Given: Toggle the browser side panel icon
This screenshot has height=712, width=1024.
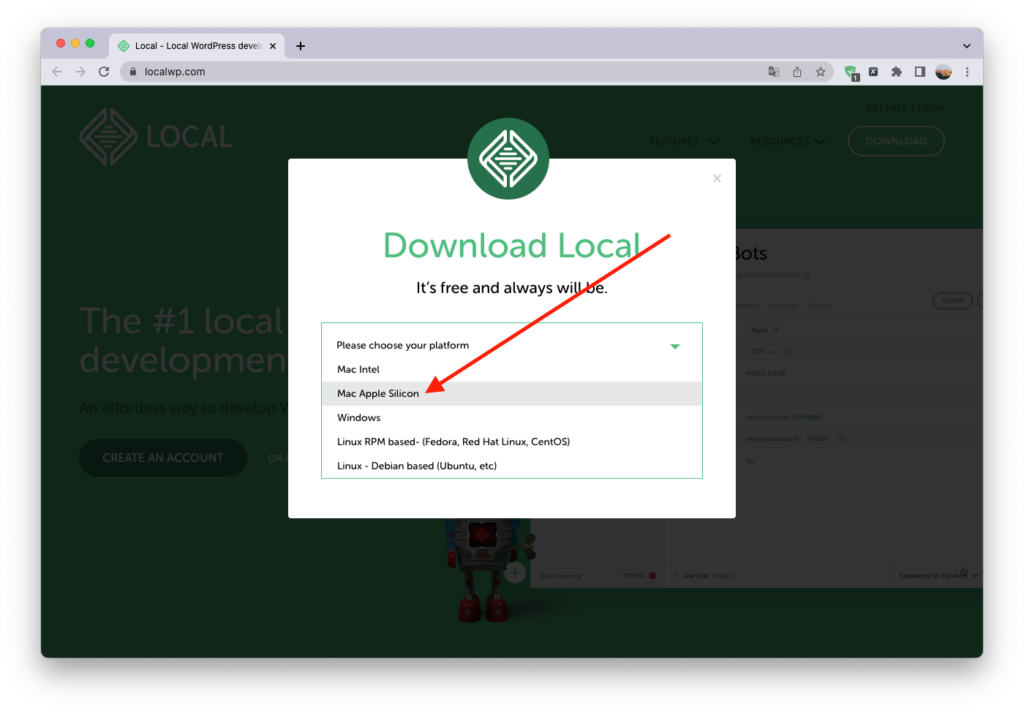Looking at the screenshot, I should pyautogui.click(x=920, y=72).
